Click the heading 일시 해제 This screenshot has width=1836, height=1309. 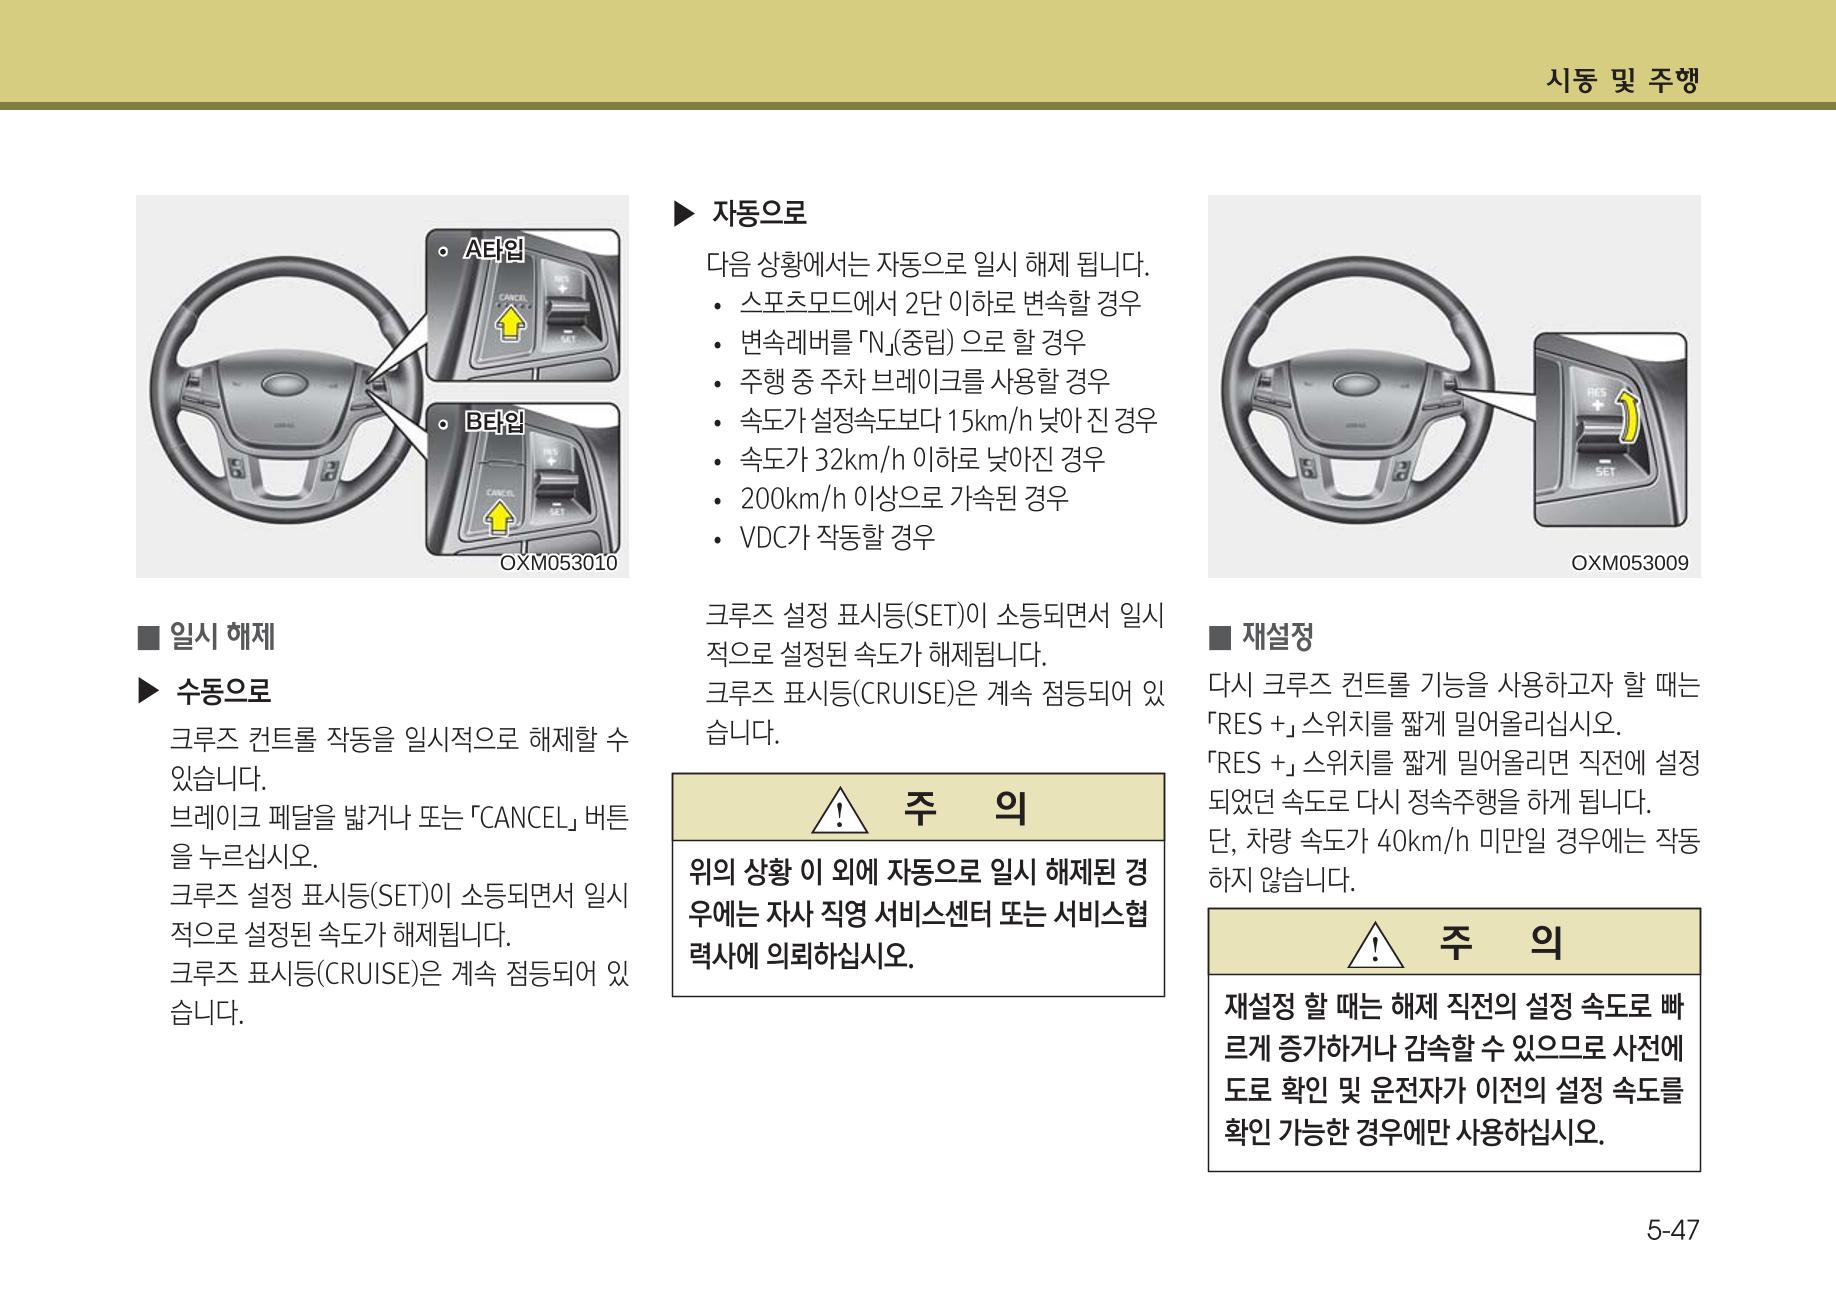coord(222,636)
